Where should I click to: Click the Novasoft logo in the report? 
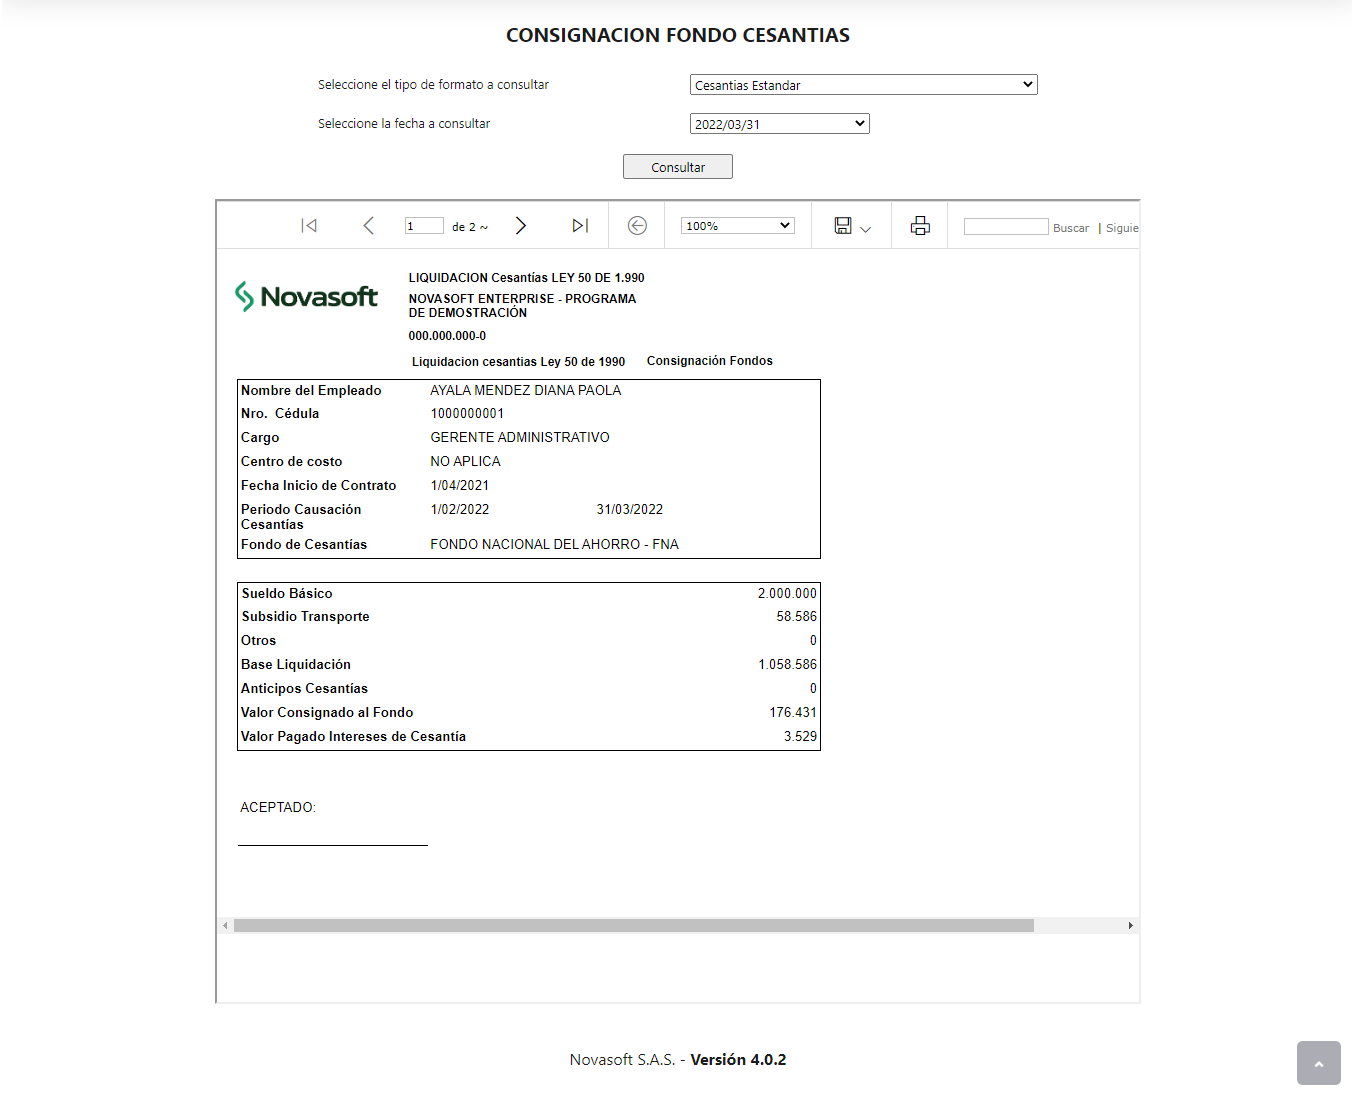(x=306, y=296)
